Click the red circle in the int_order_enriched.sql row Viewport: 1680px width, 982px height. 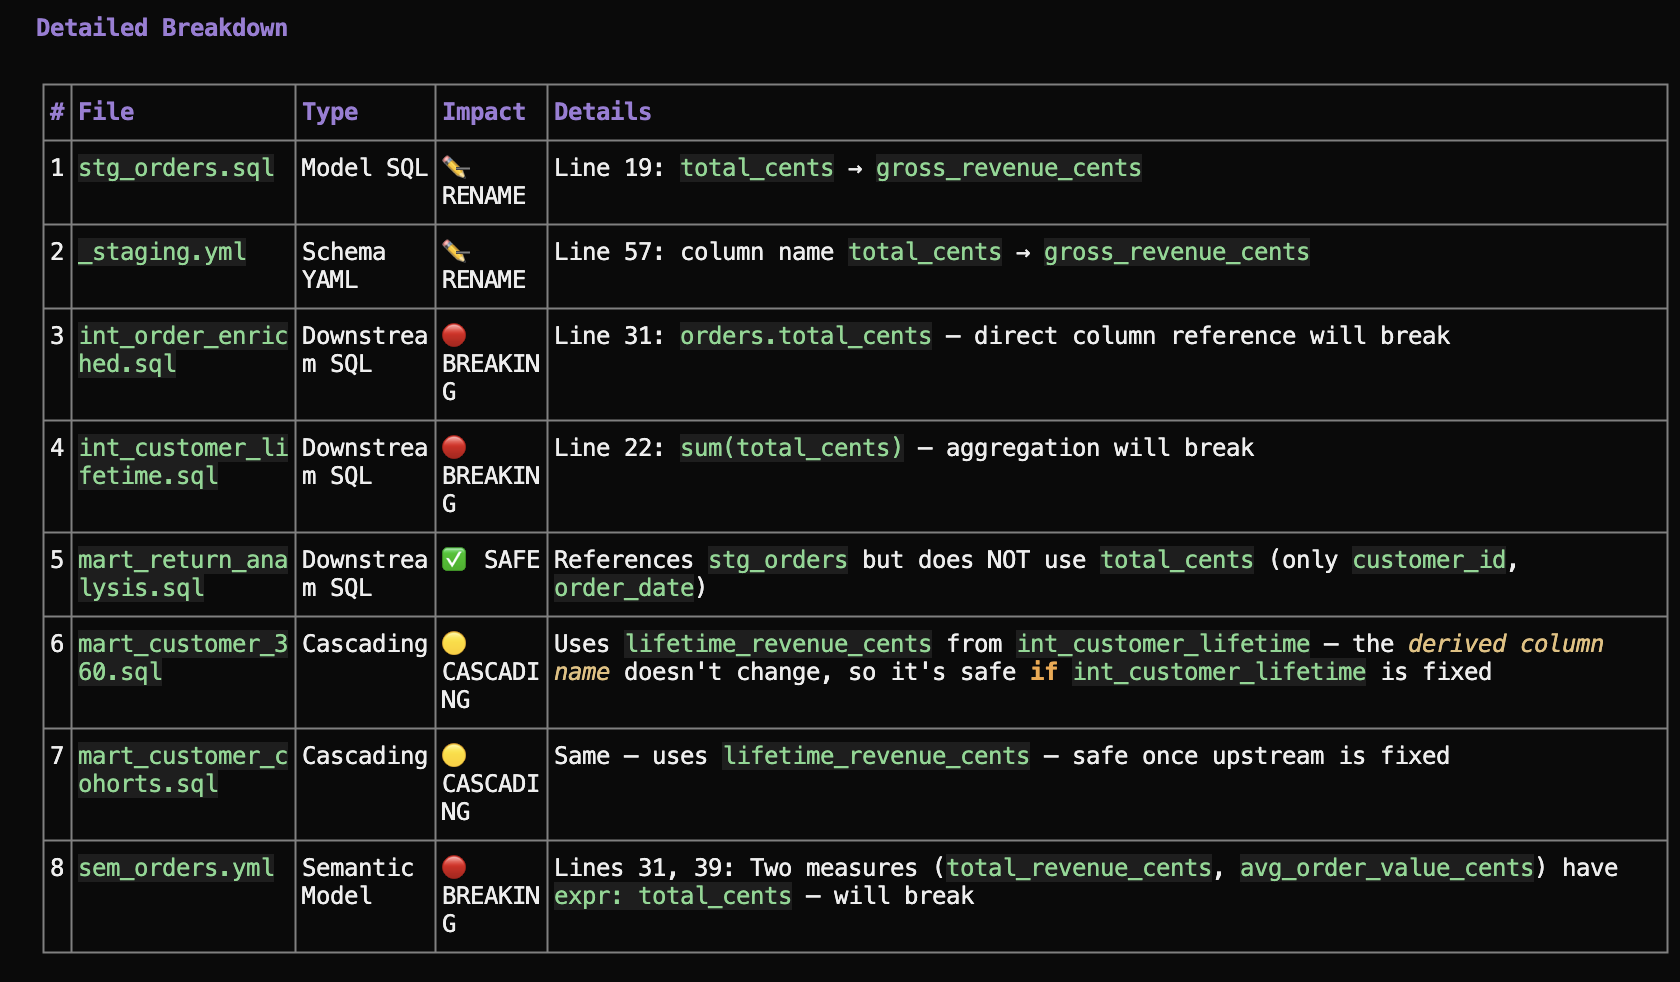pos(454,336)
